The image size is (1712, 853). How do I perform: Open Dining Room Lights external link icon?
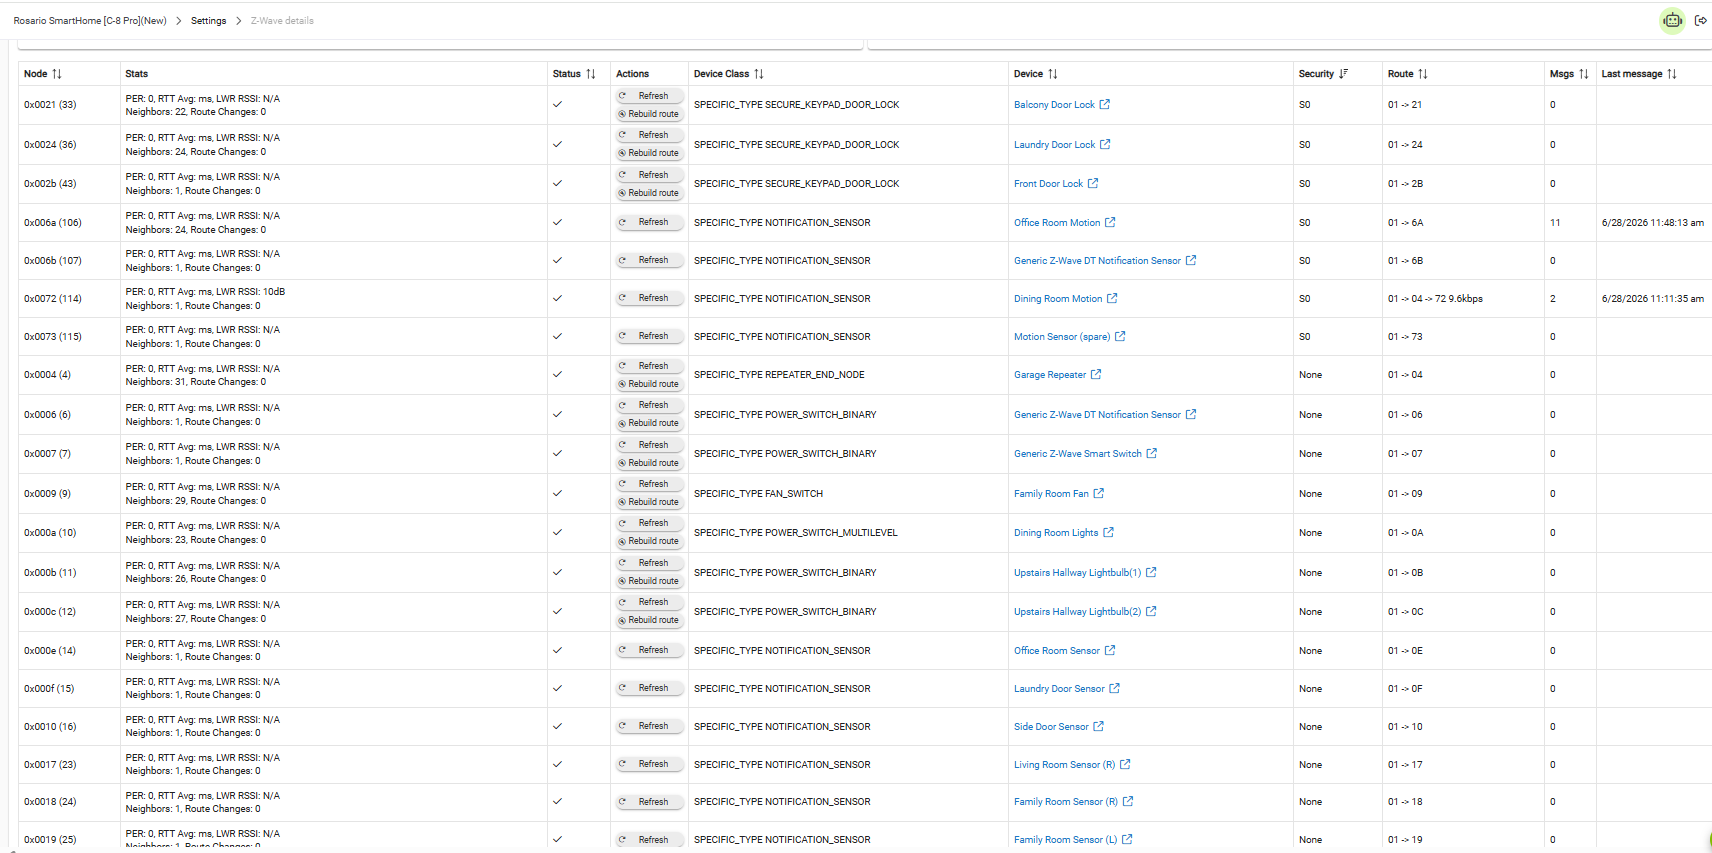pyautogui.click(x=1108, y=532)
